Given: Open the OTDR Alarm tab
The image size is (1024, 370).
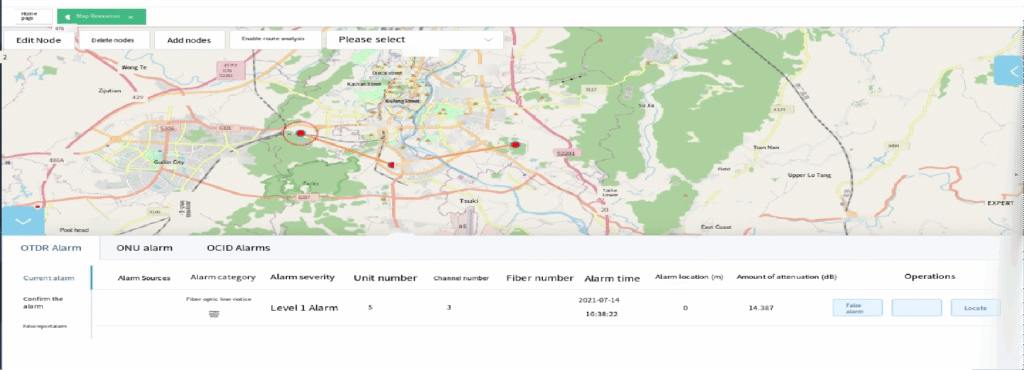Looking at the screenshot, I should tap(51, 248).
